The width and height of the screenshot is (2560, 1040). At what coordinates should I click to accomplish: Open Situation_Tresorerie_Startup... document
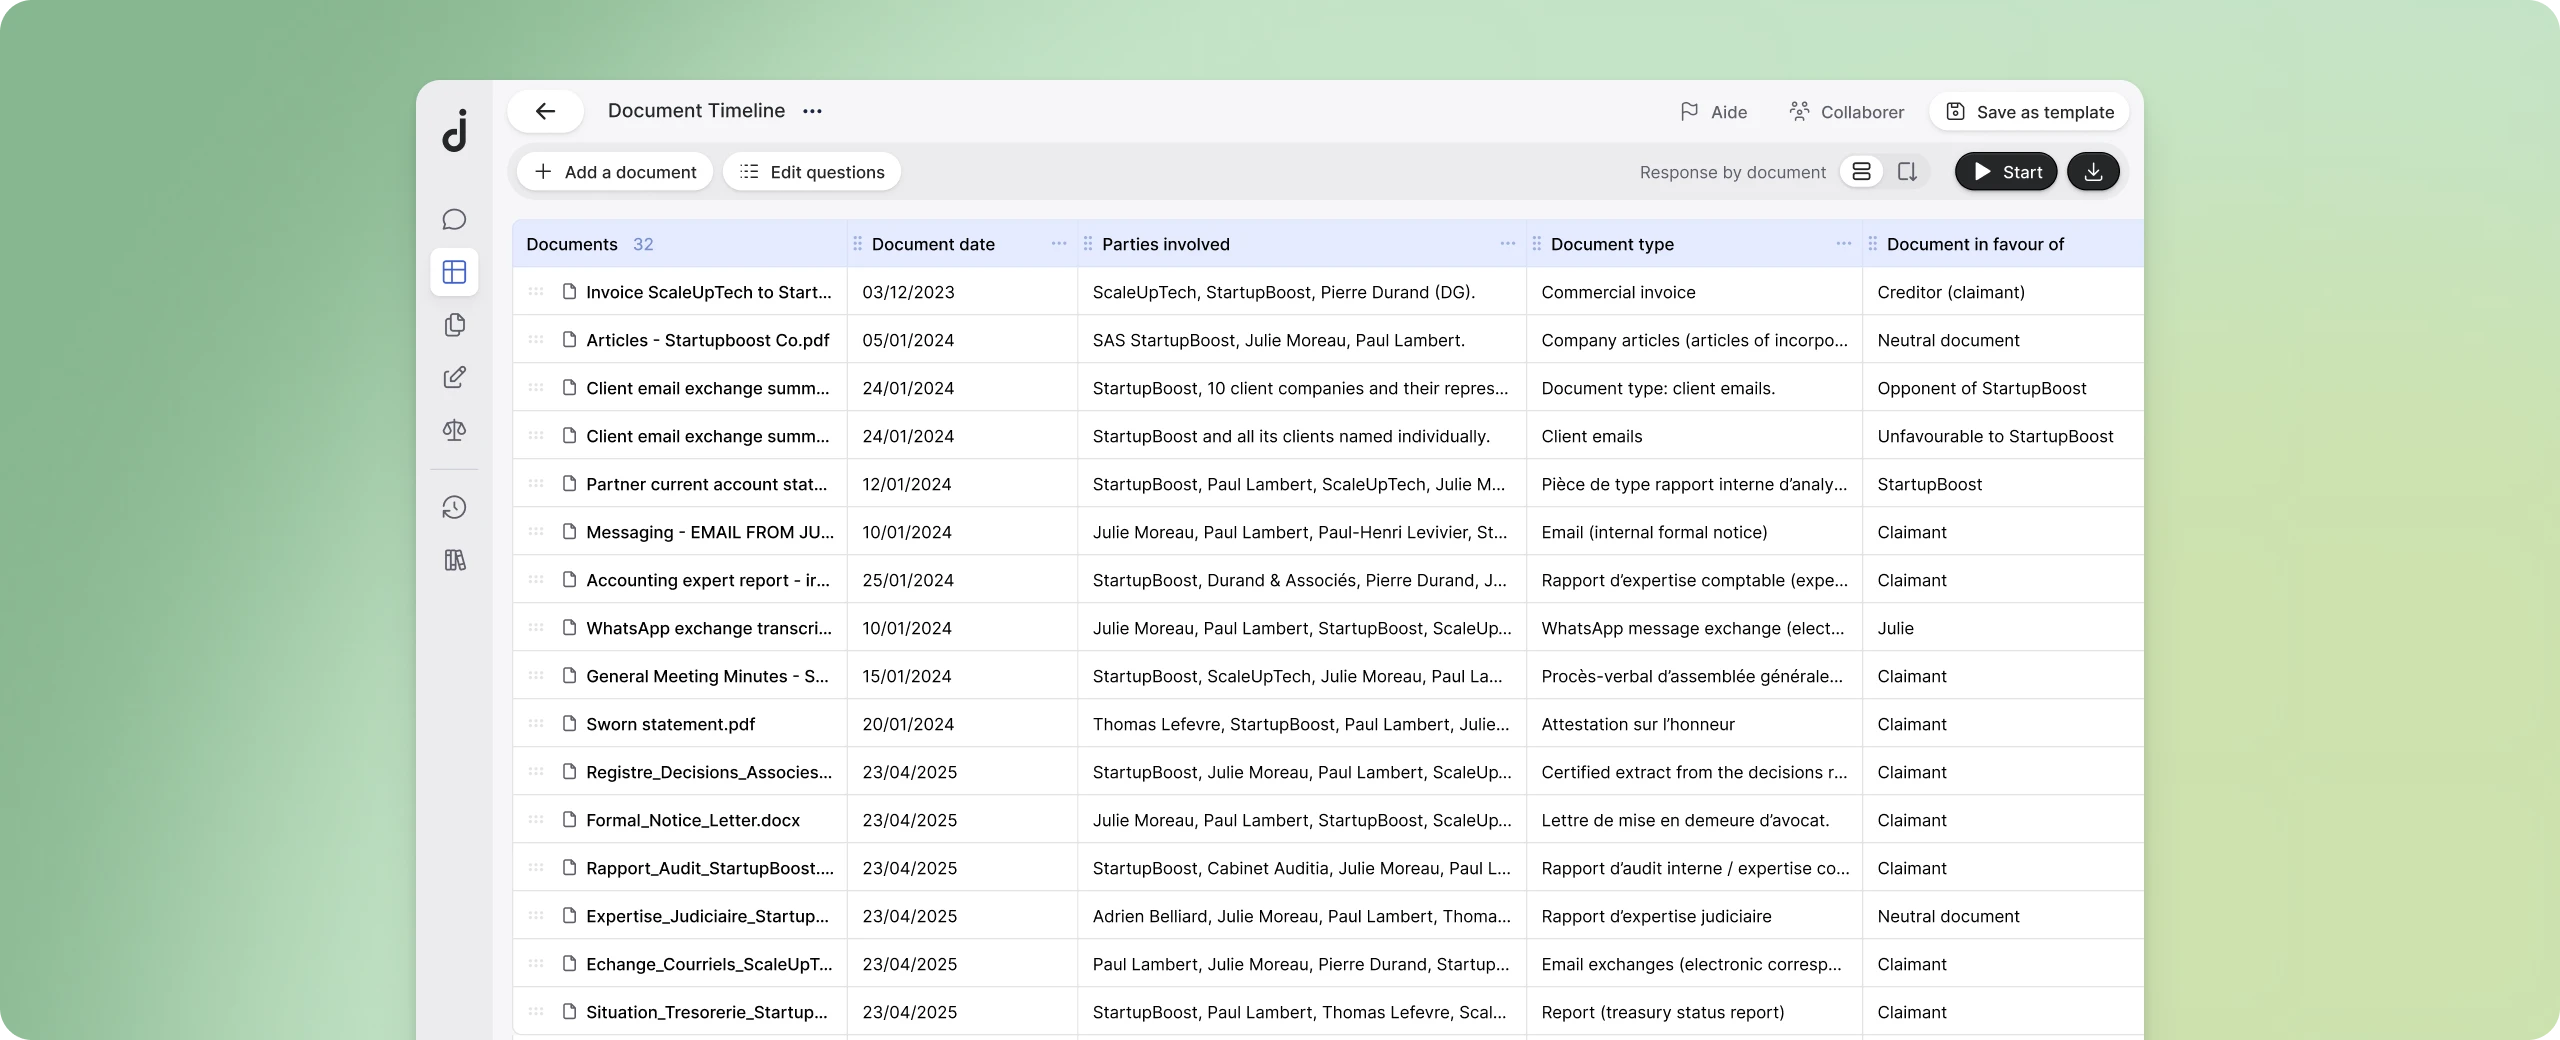coord(707,1012)
